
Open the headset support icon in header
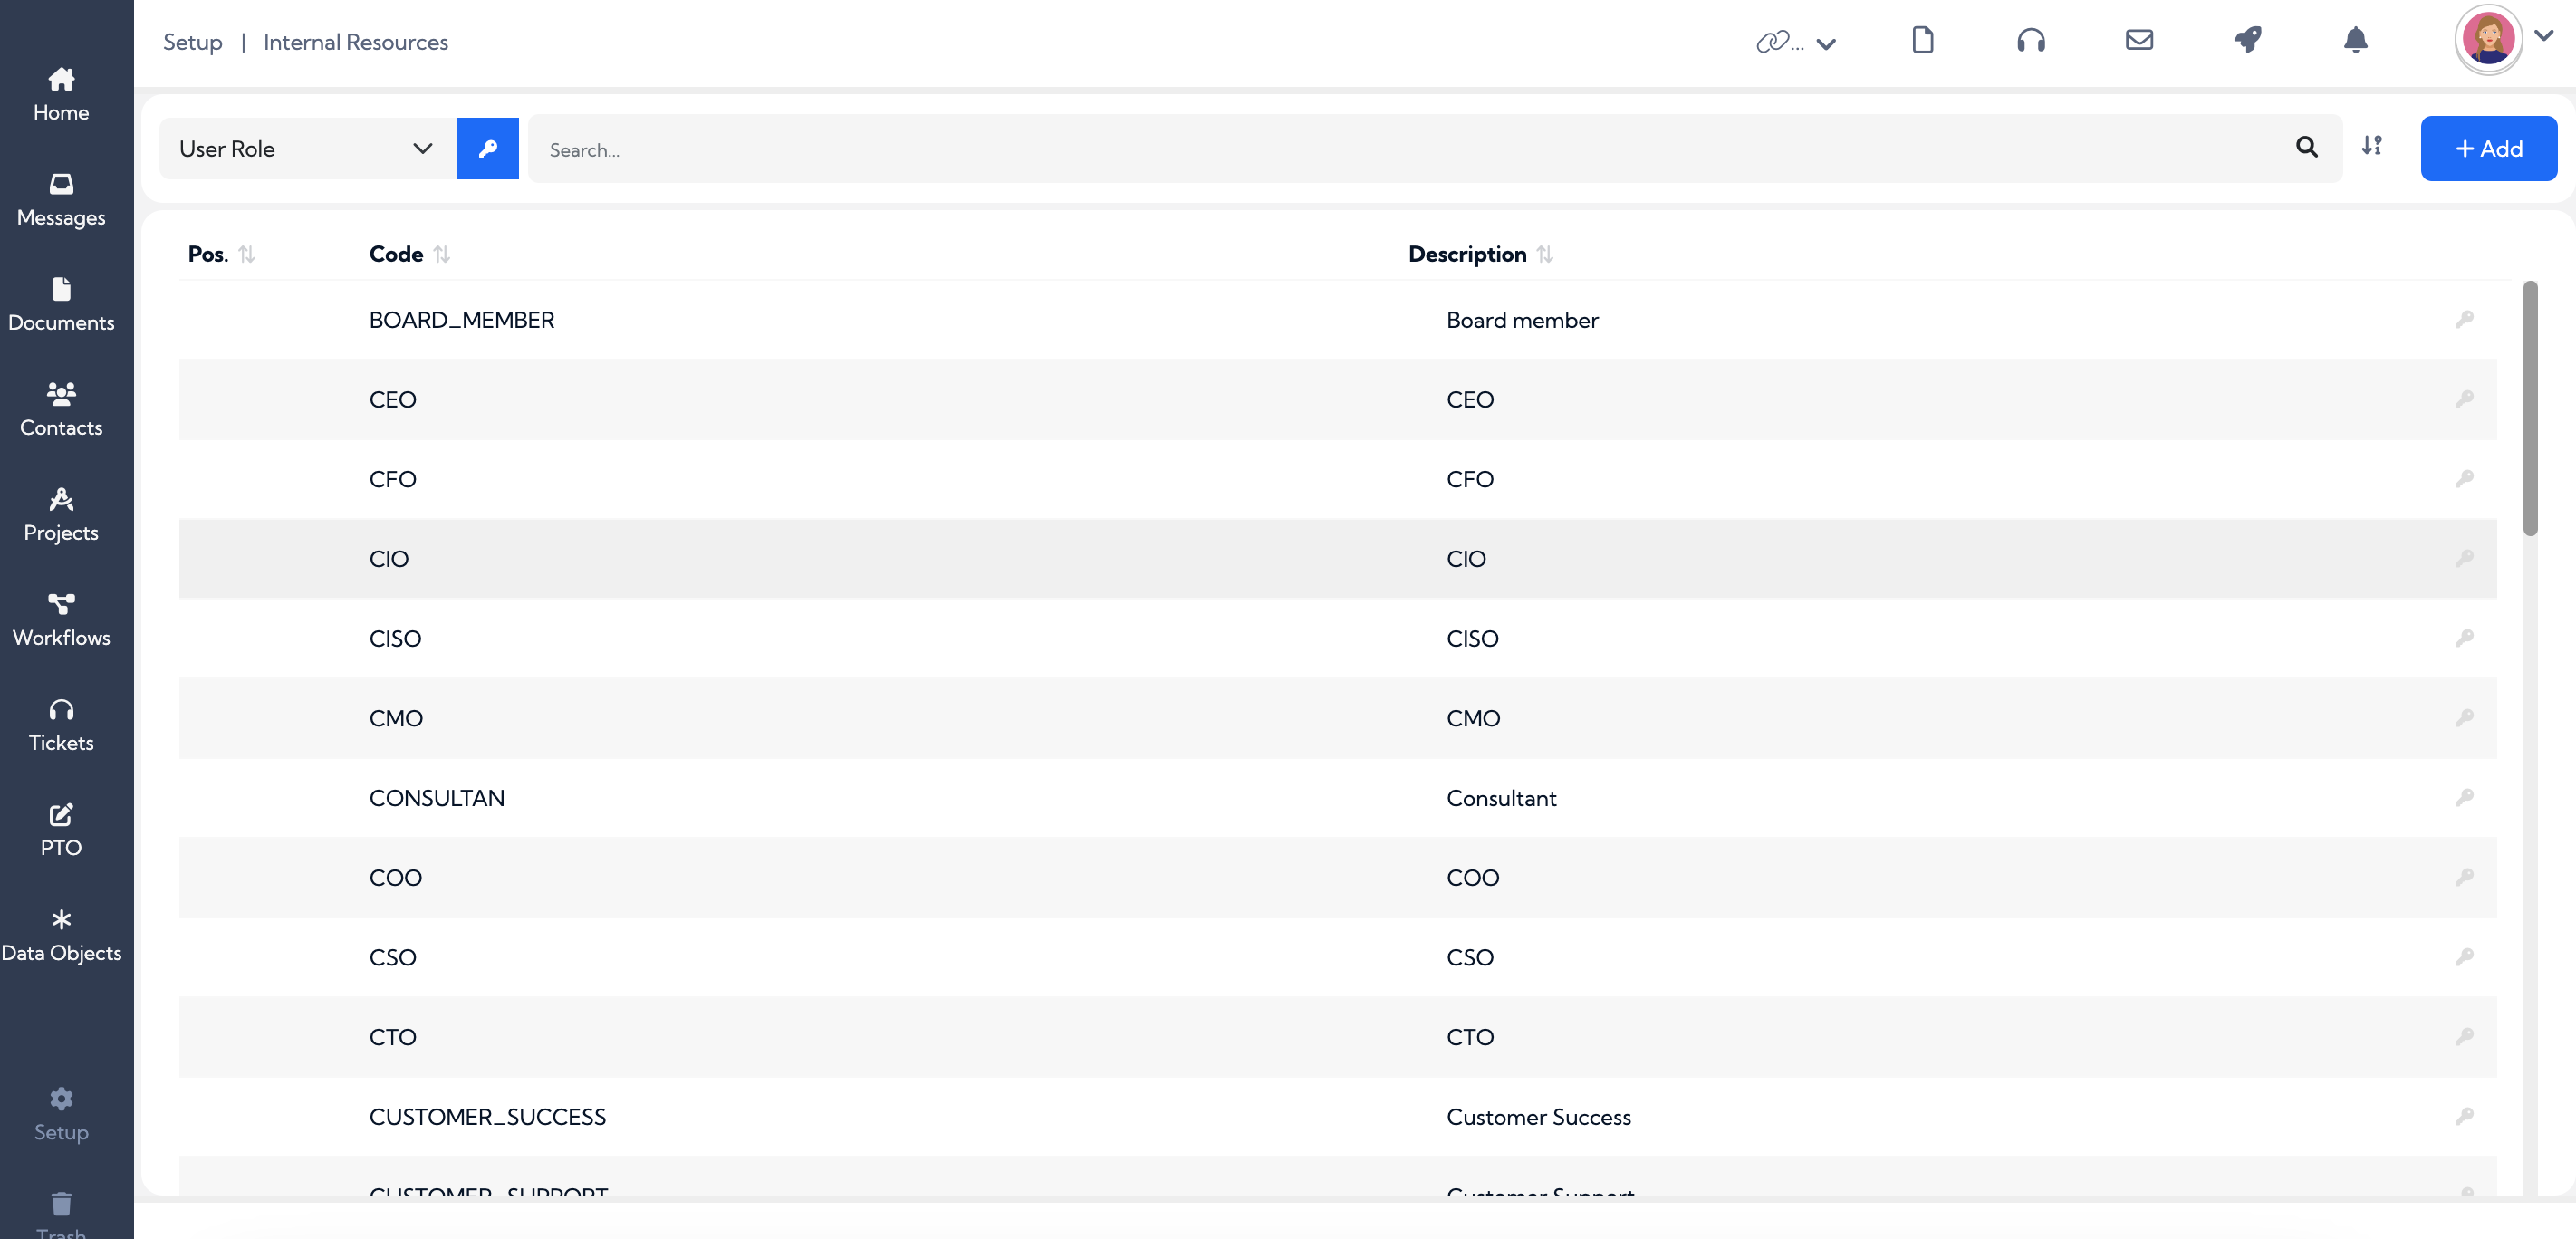click(2031, 40)
